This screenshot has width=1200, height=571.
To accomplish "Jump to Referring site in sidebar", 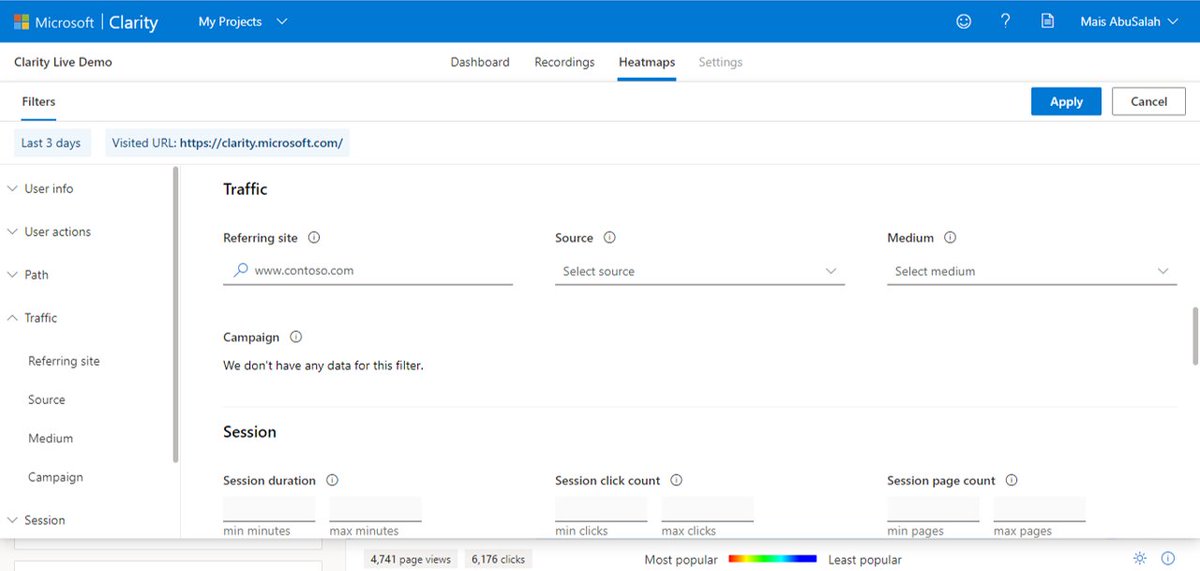I will (64, 361).
